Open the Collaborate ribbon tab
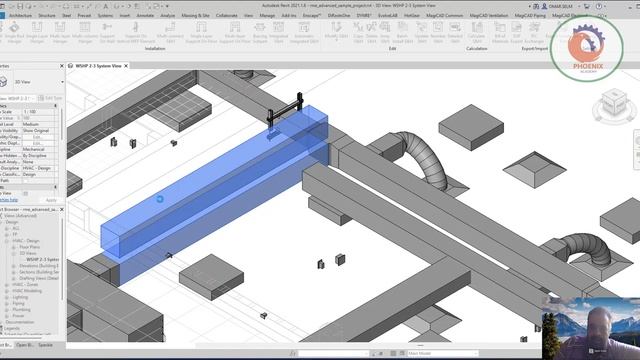This screenshot has width=640, height=360. coord(227,16)
